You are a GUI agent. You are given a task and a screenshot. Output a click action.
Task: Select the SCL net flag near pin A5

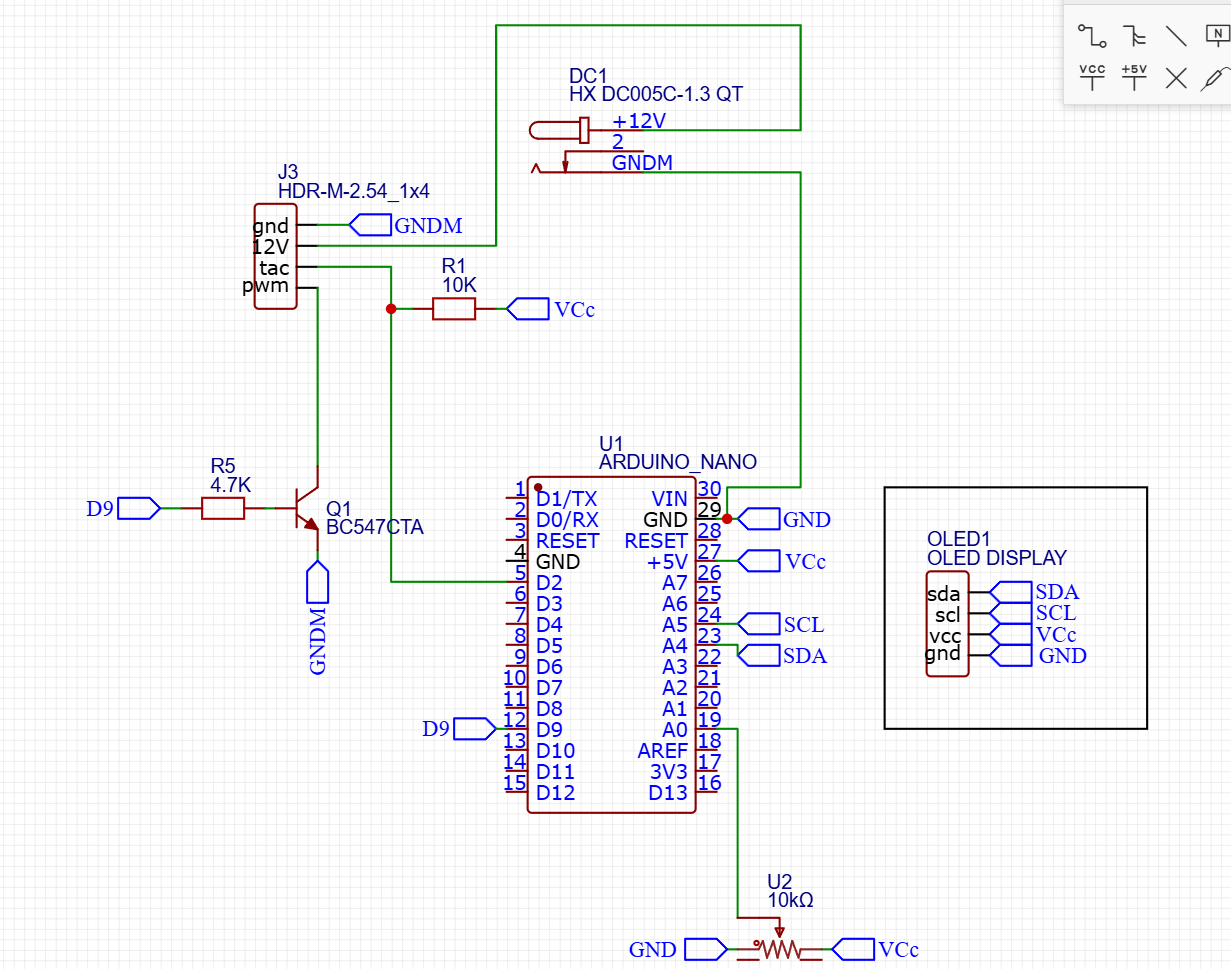760,624
